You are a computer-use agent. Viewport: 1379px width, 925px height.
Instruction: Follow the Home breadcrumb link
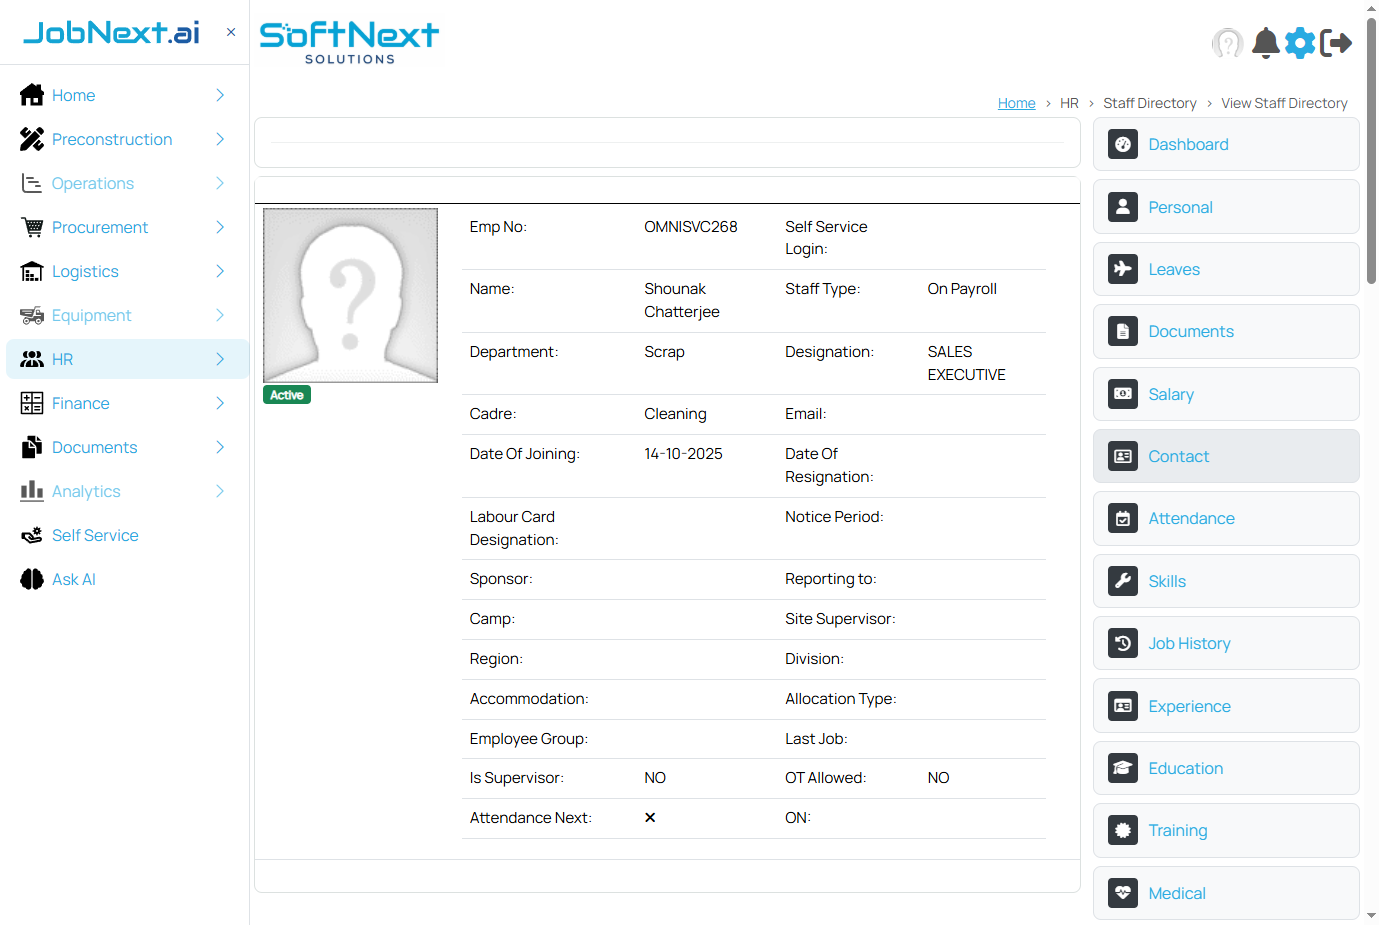coord(1016,102)
